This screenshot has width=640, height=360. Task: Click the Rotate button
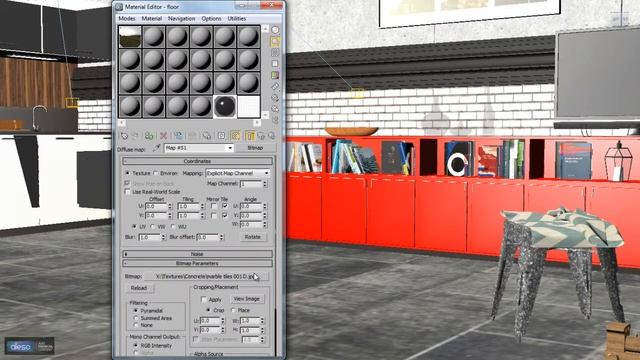pyautogui.click(x=253, y=237)
